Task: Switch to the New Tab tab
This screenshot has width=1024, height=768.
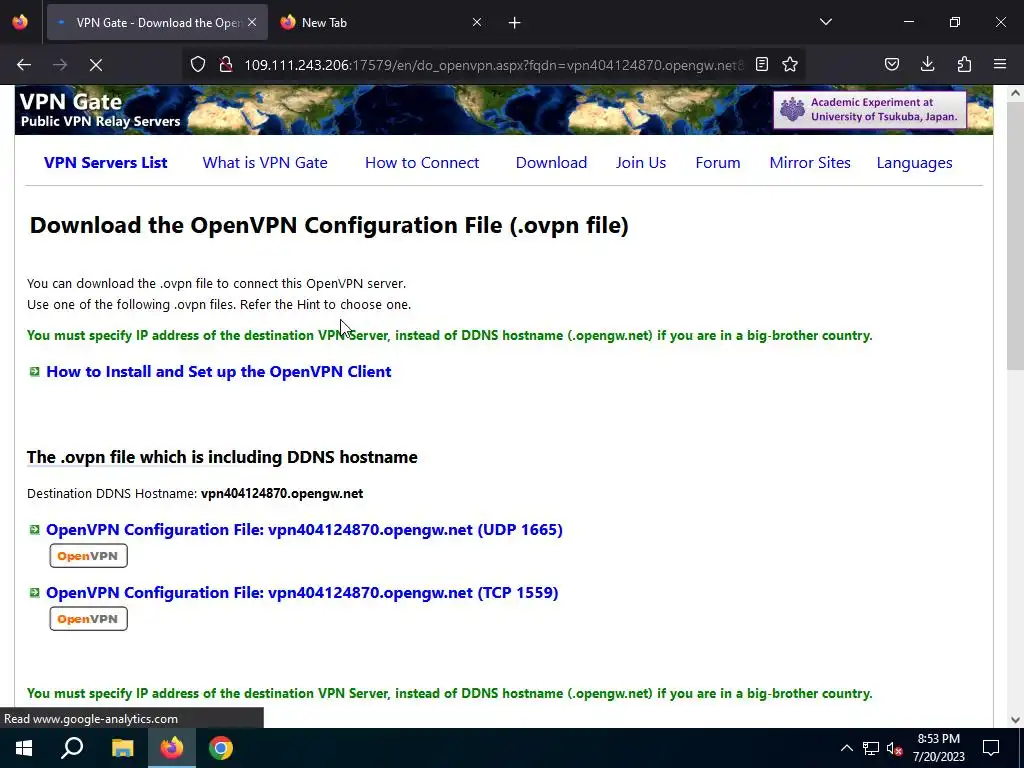Action: click(x=381, y=22)
